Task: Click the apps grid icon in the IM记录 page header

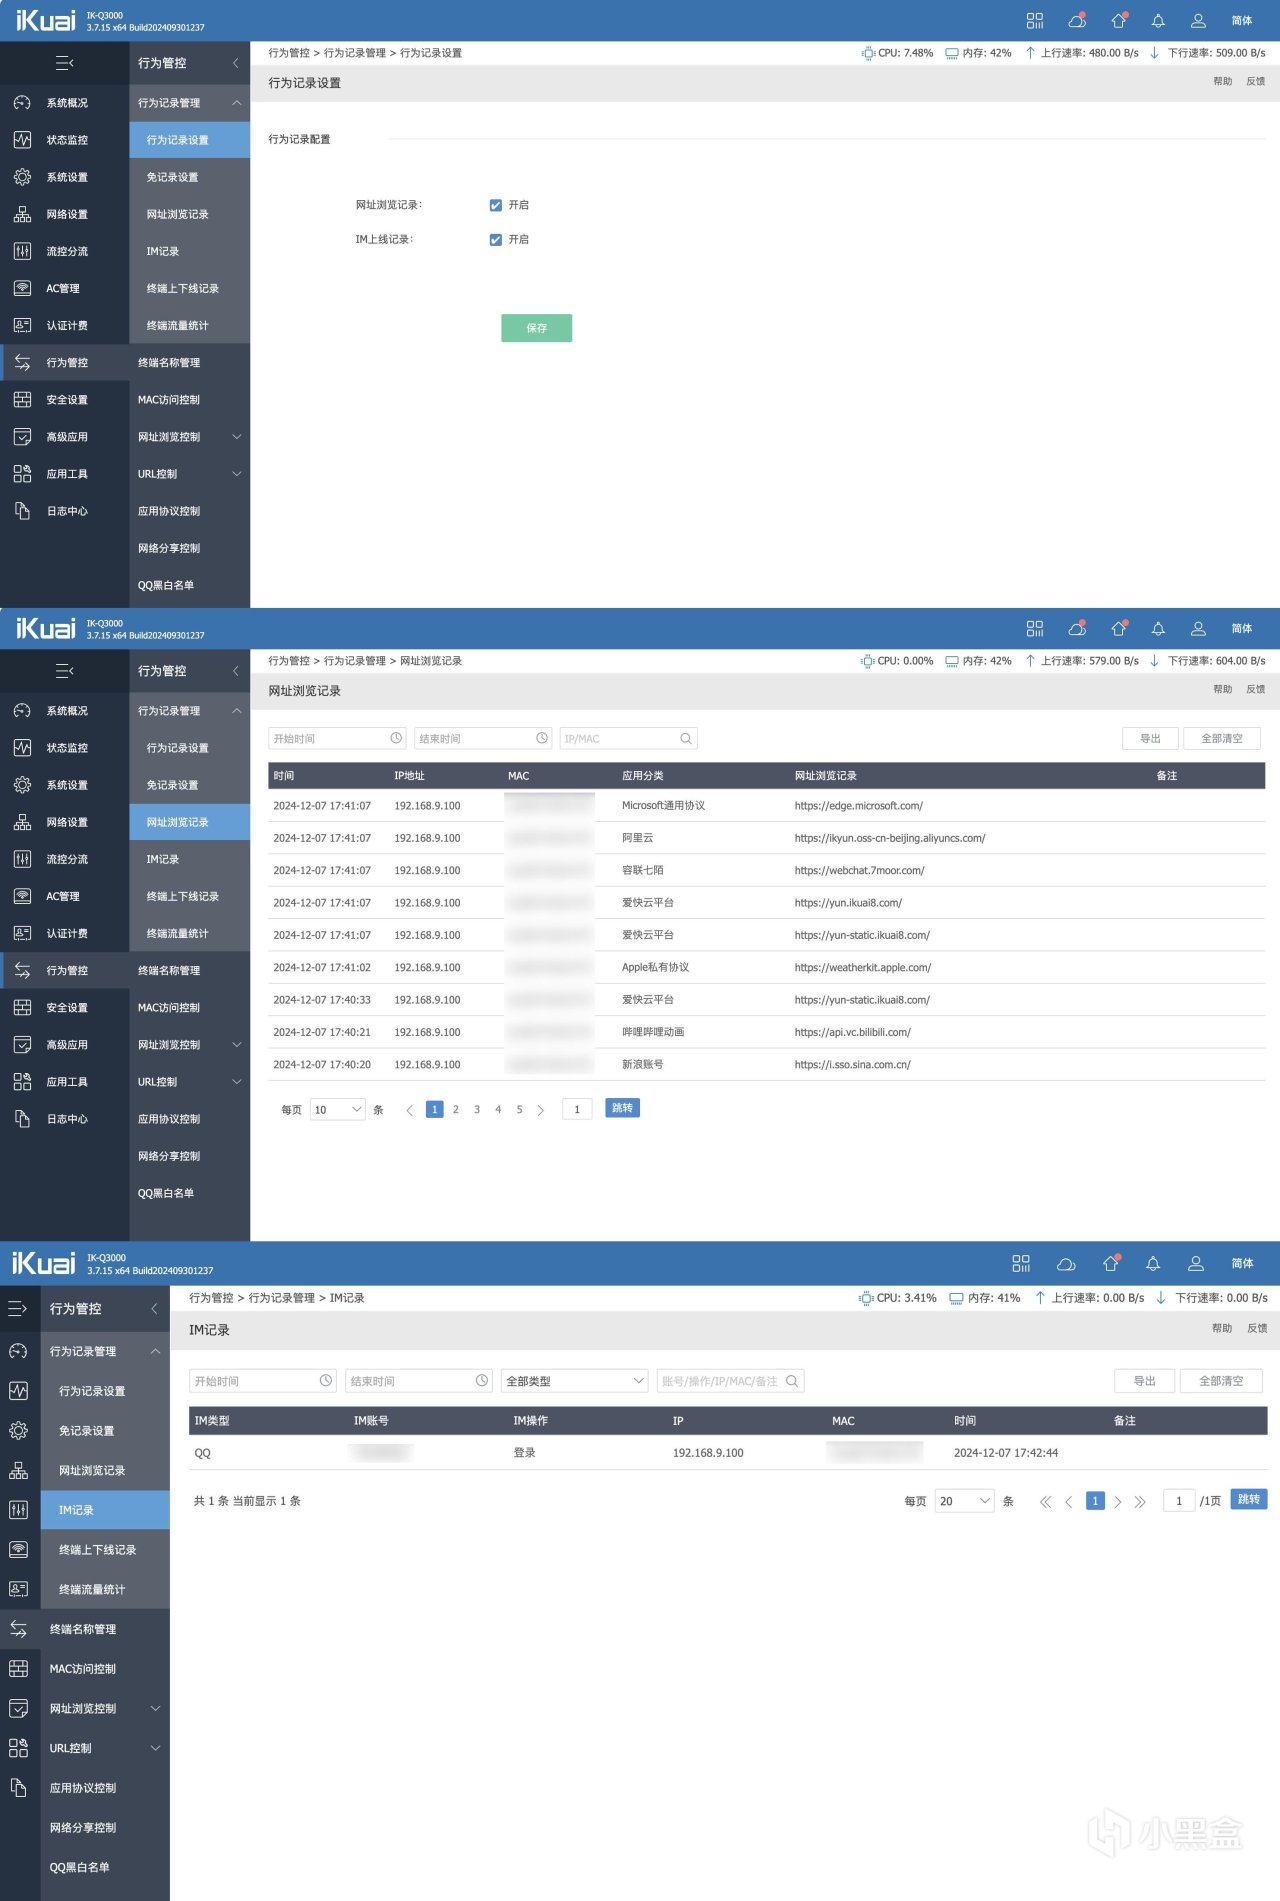Action: (1021, 1264)
